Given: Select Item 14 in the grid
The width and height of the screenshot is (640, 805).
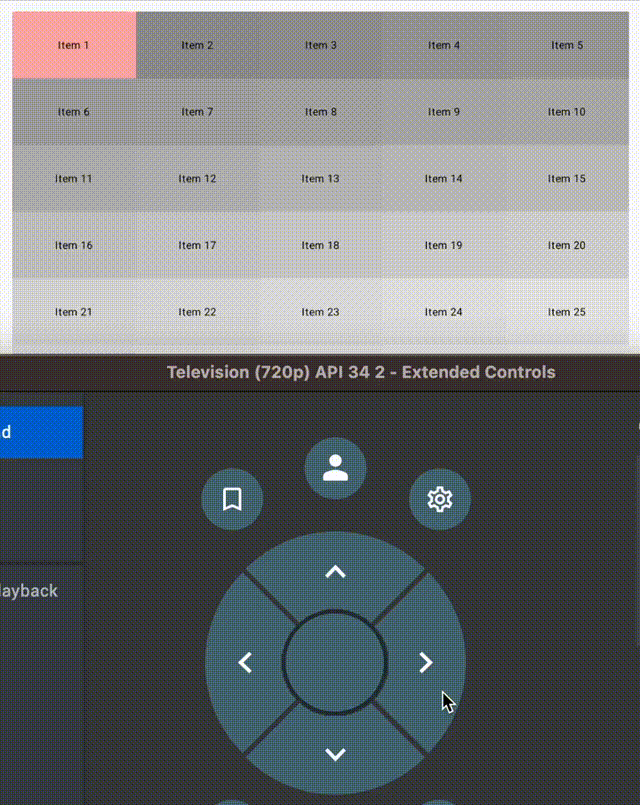Looking at the screenshot, I should coord(444,179).
